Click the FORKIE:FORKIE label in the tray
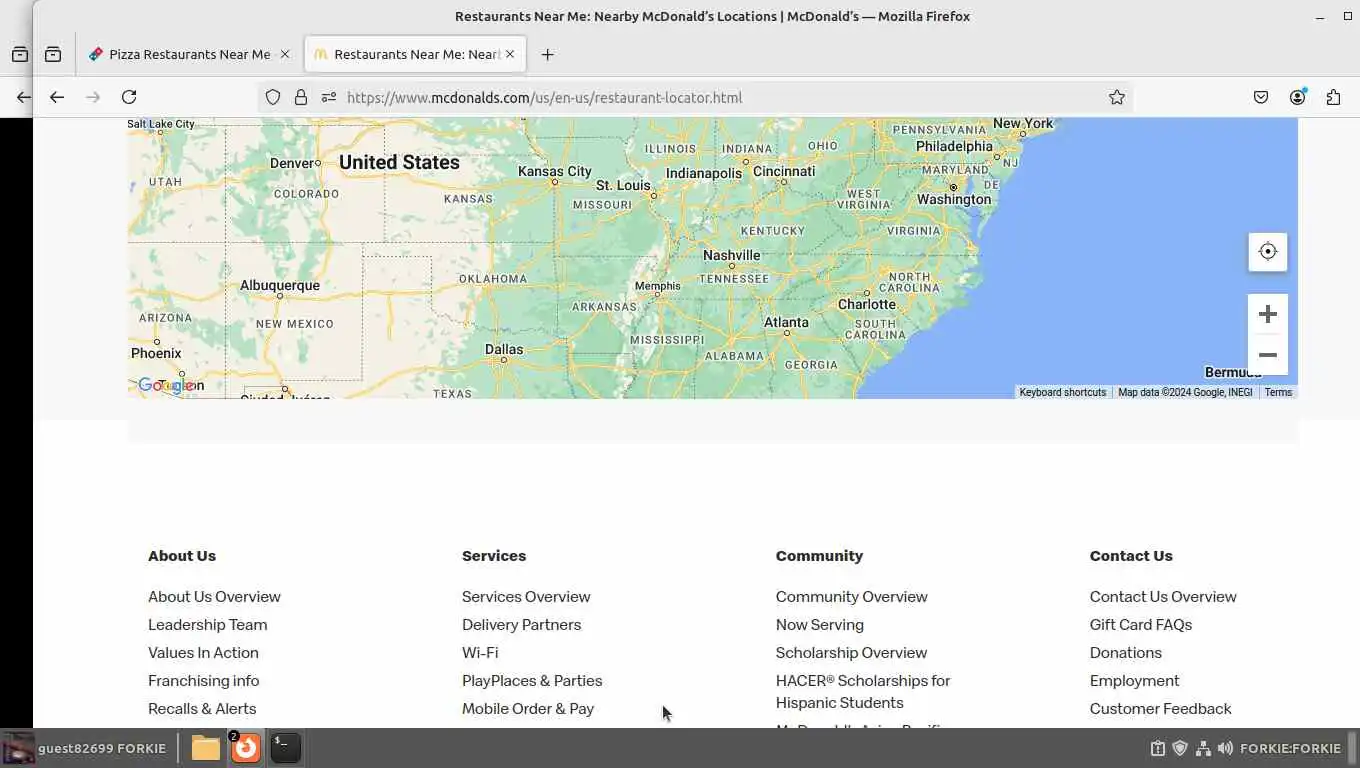Image resolution: width=1360 pixels, height=768 pixels. (1290, 748)
